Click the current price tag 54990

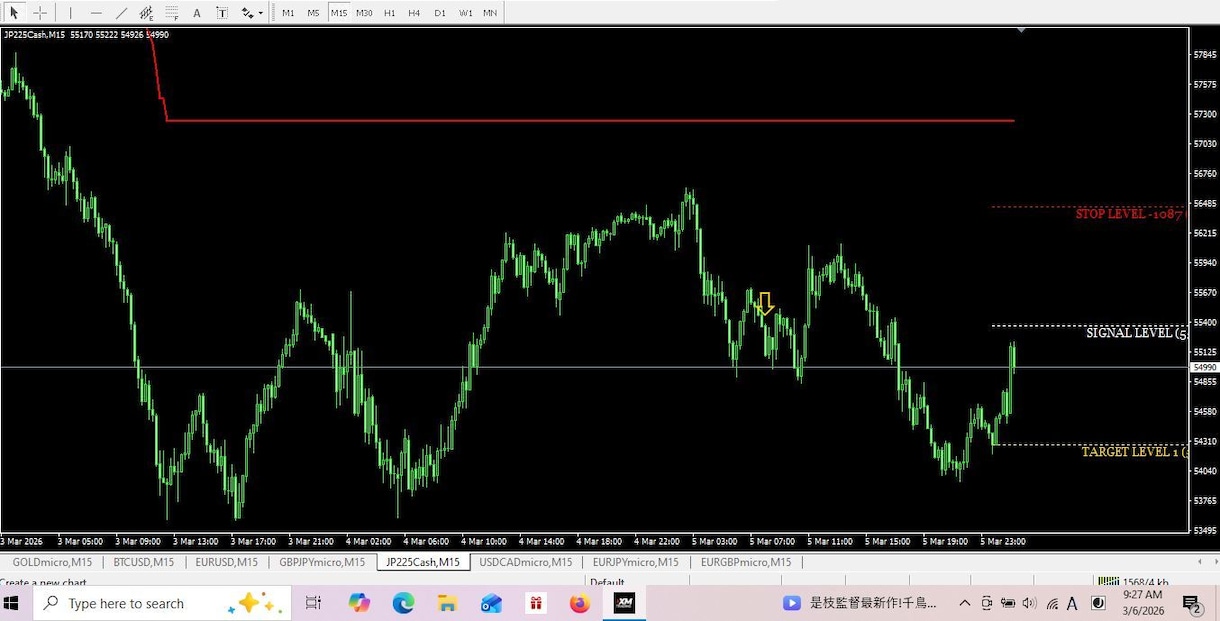[1204, 368]
